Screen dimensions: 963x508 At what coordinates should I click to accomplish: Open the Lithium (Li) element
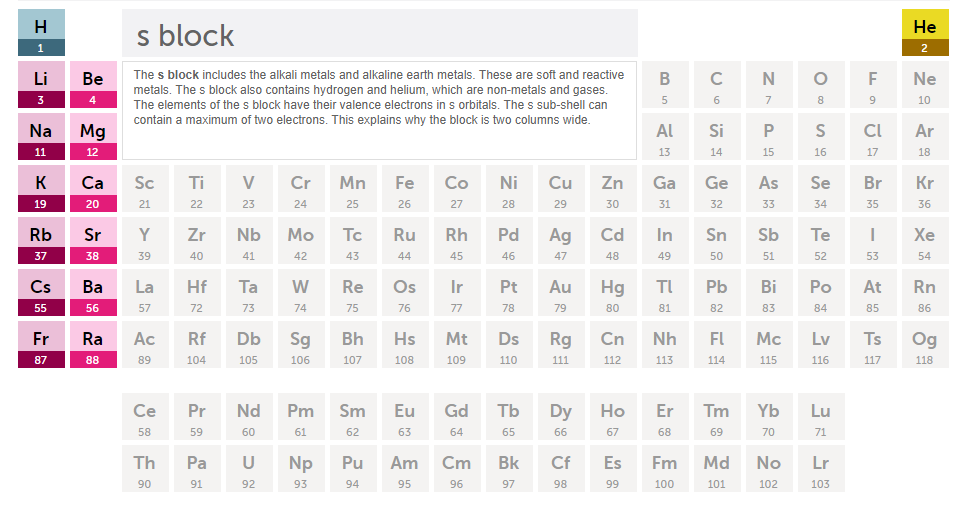click(41, 85)
